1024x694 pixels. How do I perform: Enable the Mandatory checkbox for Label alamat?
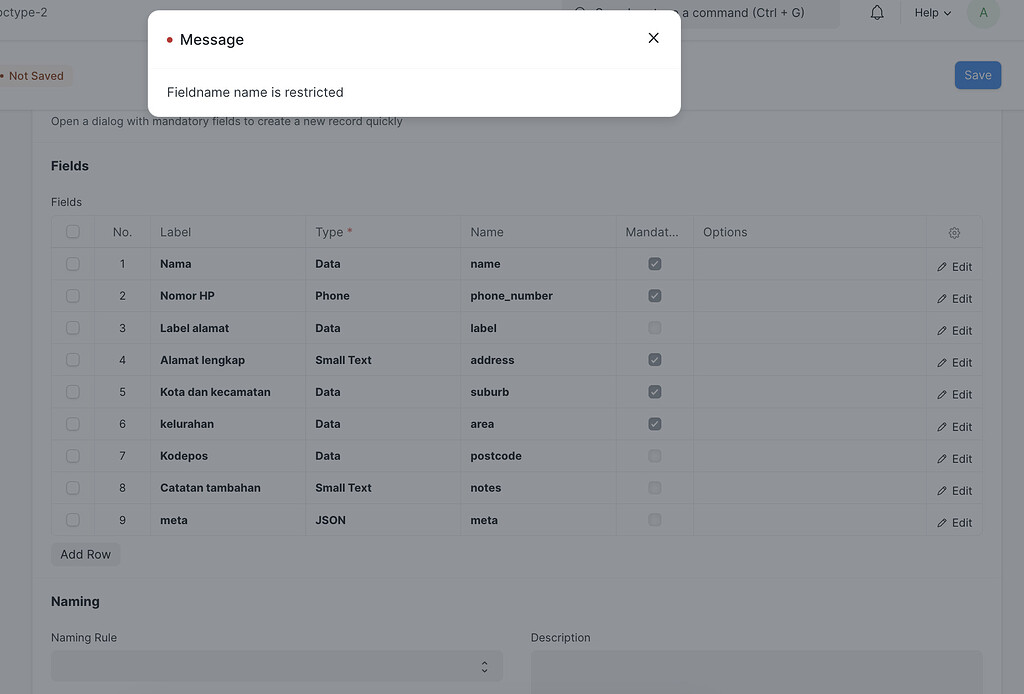click(x=655, y=328)
